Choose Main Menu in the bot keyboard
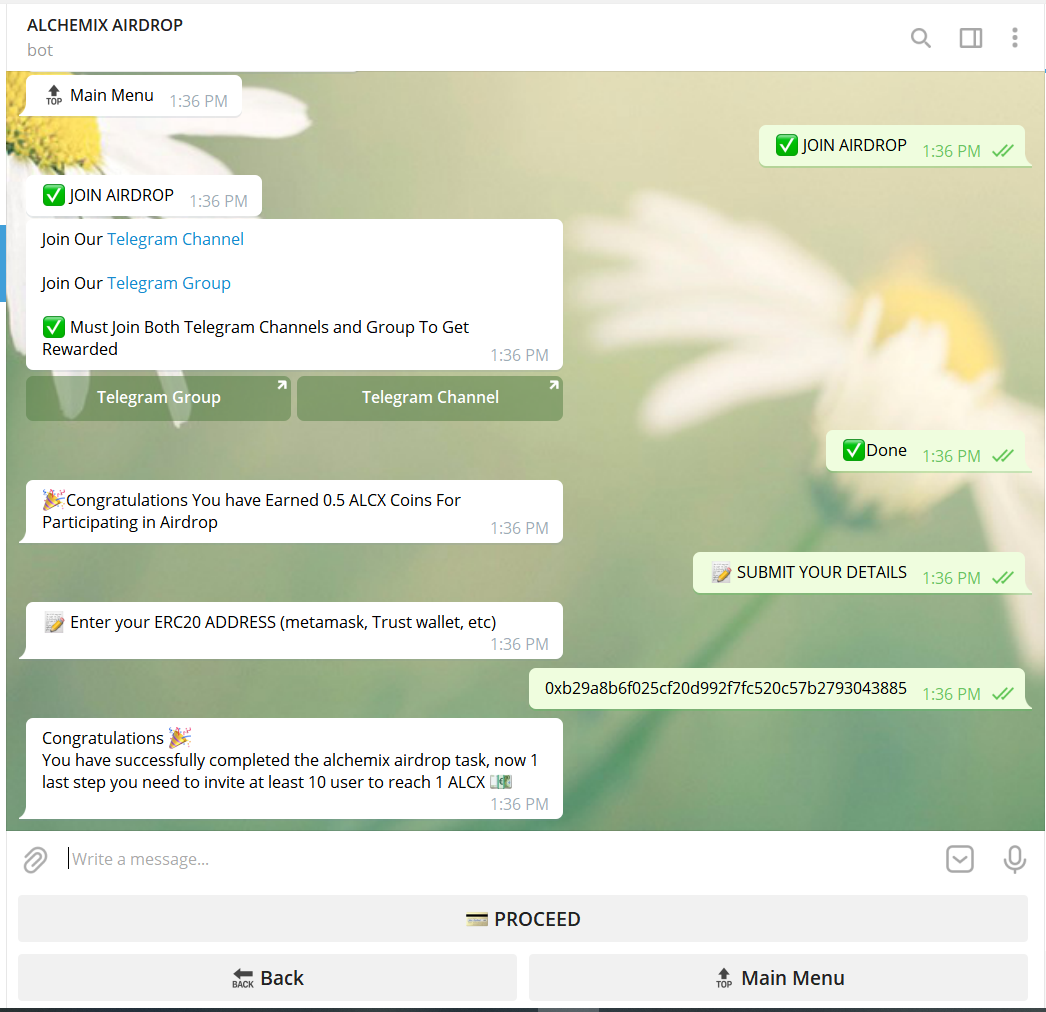The width and height of the screenshot is (1046, 1012). click(778, 977)
